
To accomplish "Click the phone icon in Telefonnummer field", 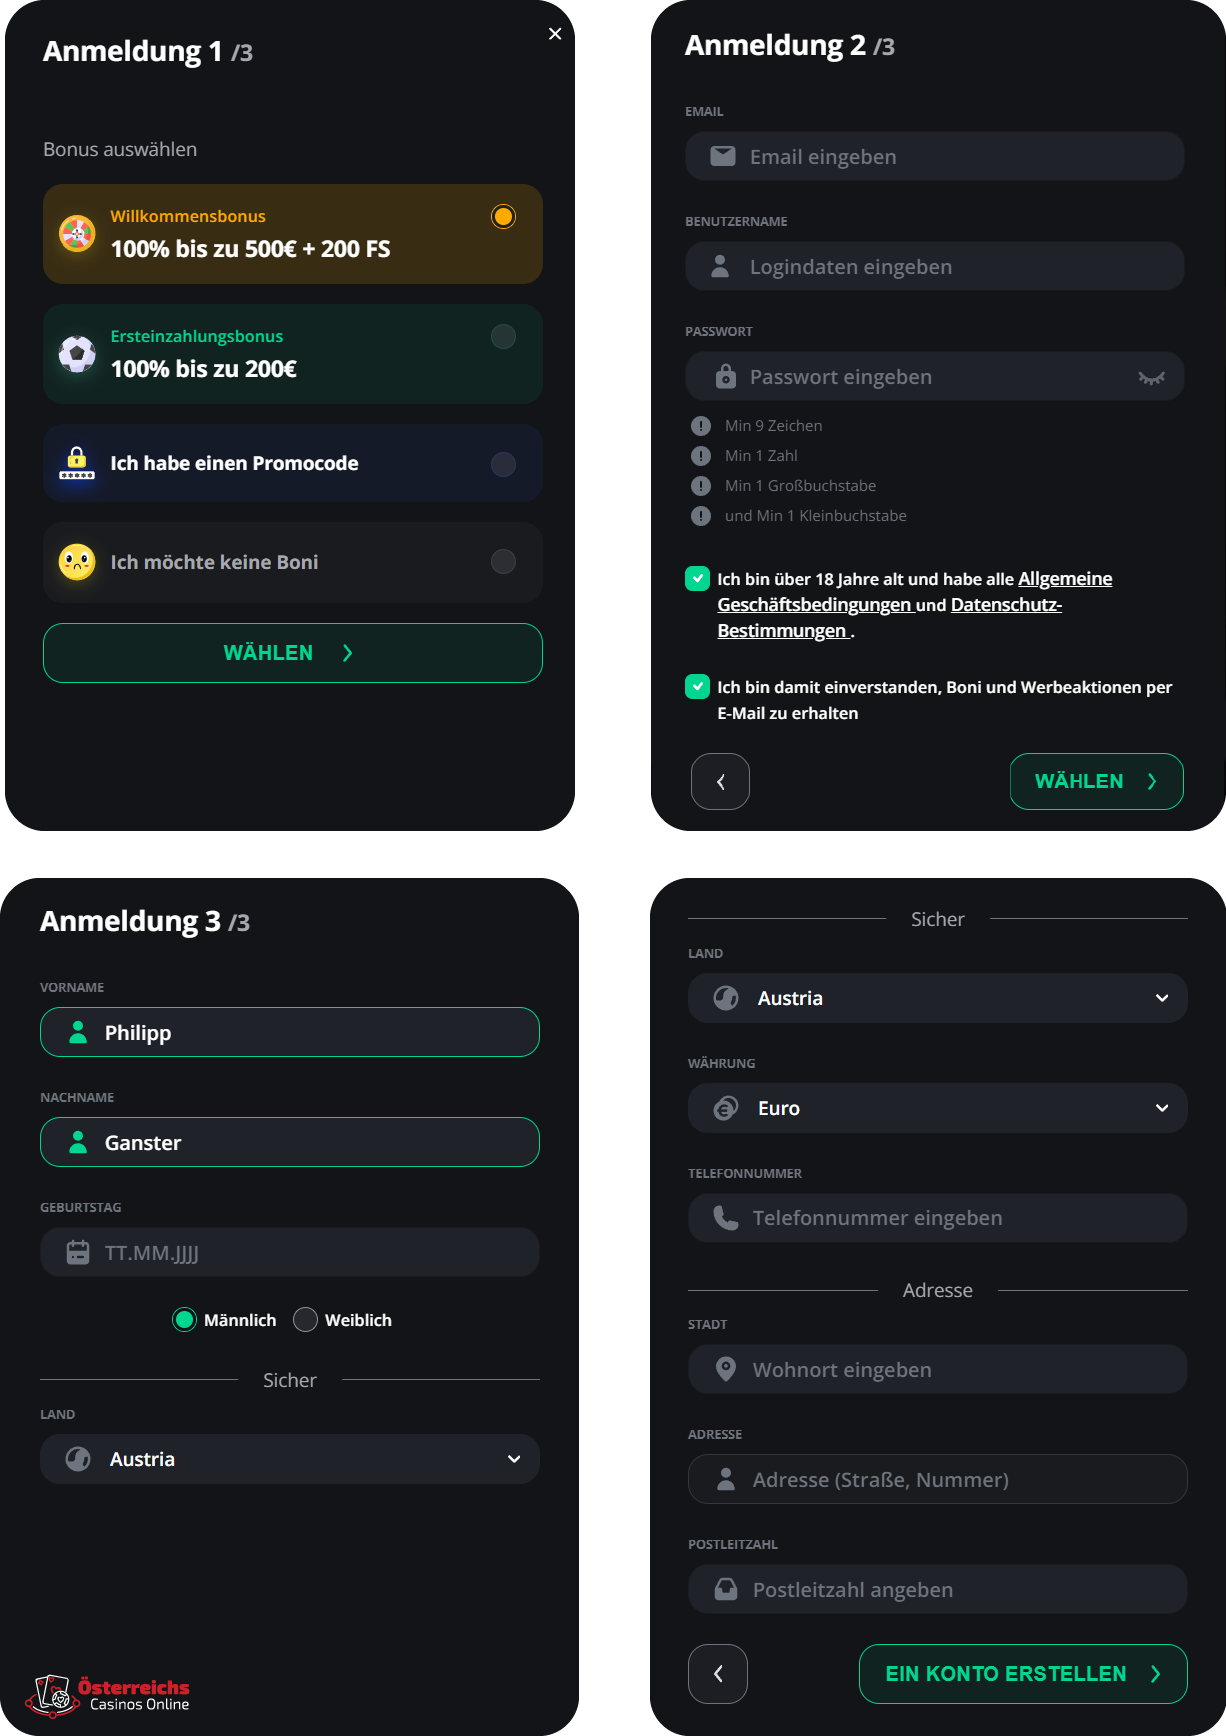I will [725, 1217].
